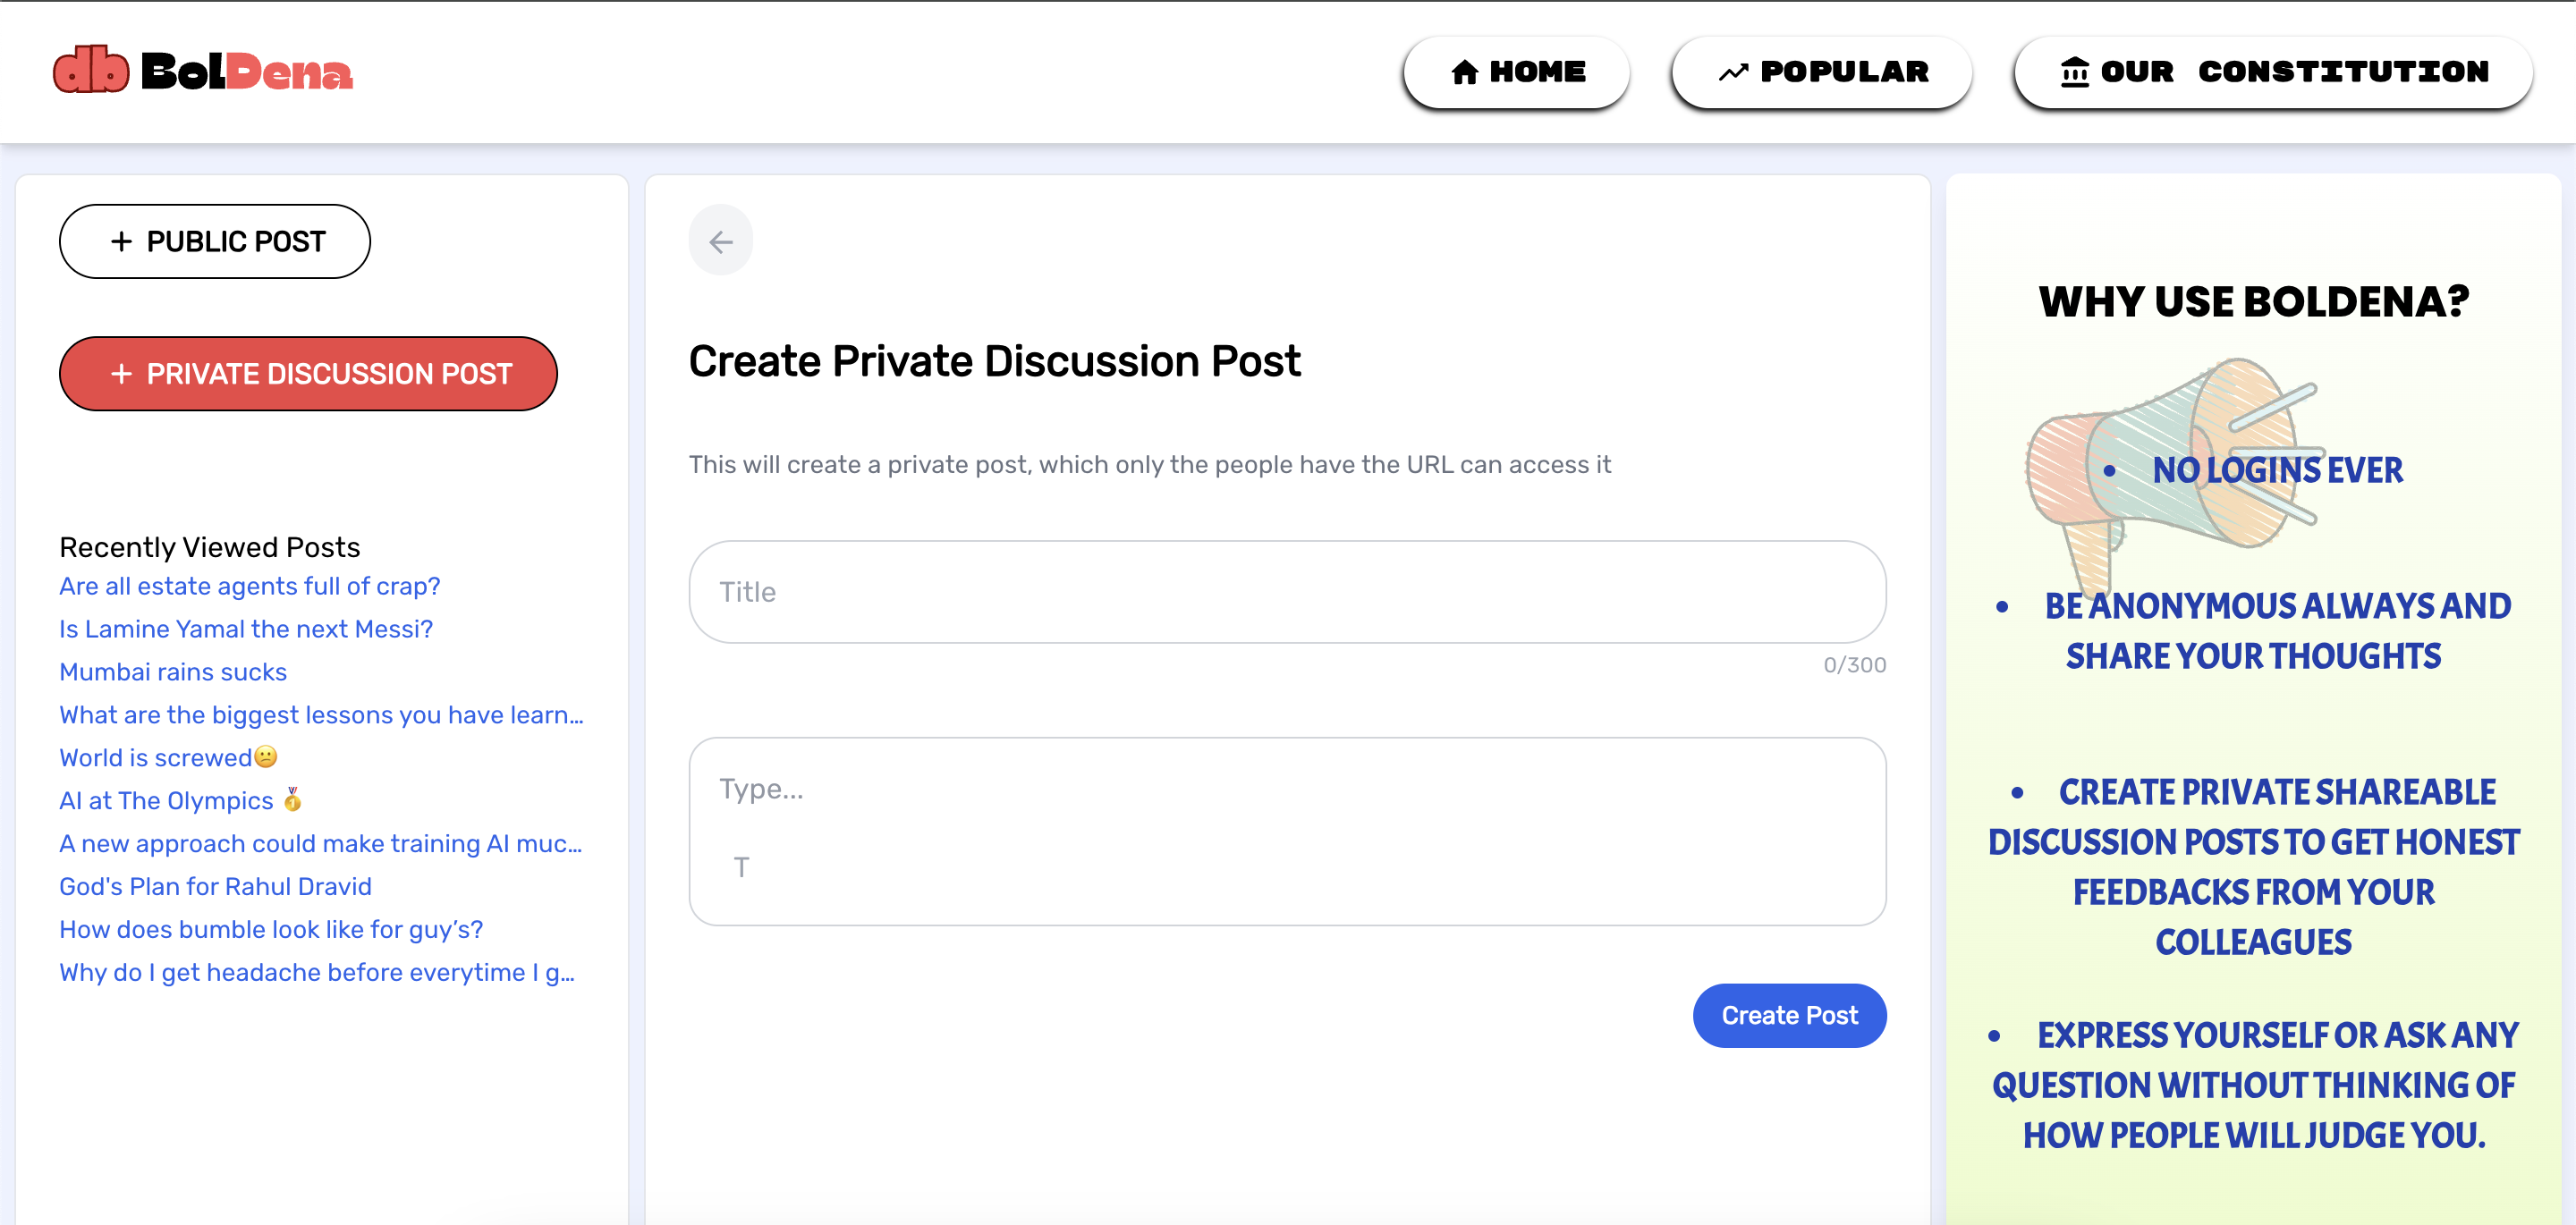Open 'AI at The Olympics' post

point(181,800)
